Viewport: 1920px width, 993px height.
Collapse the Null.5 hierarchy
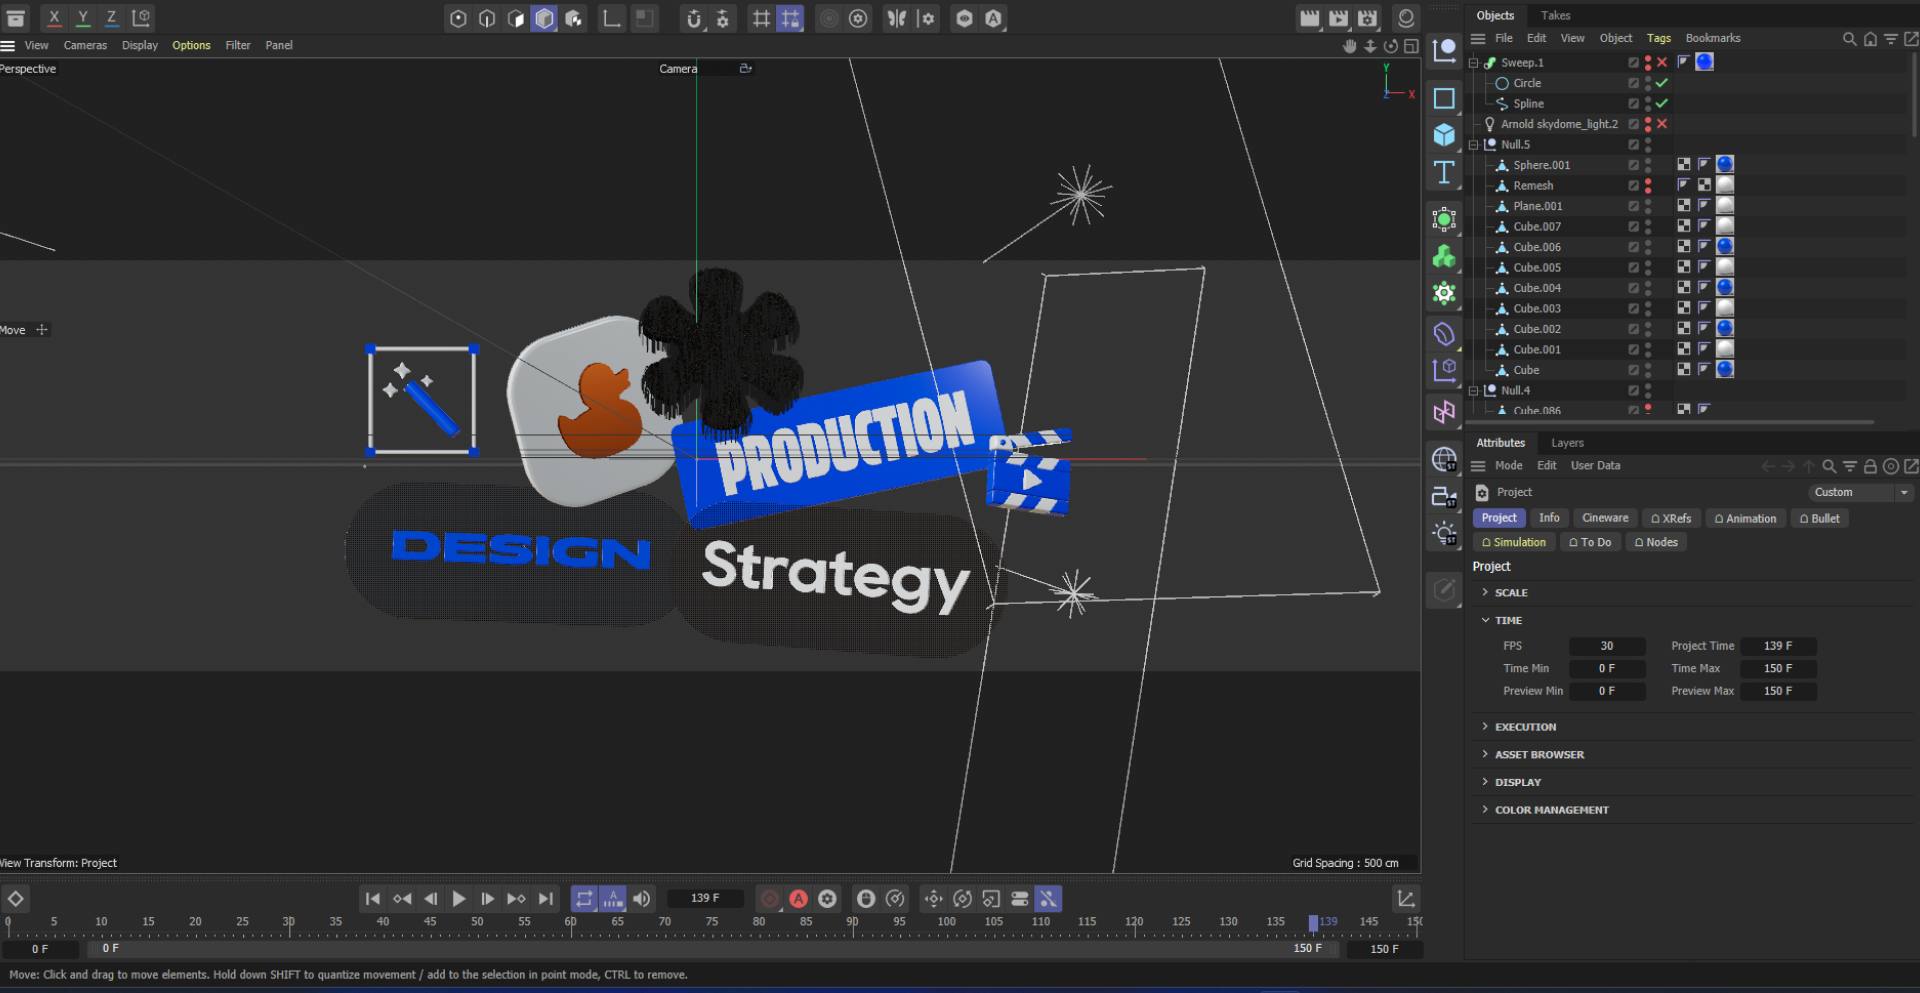tap(1474, 145)
